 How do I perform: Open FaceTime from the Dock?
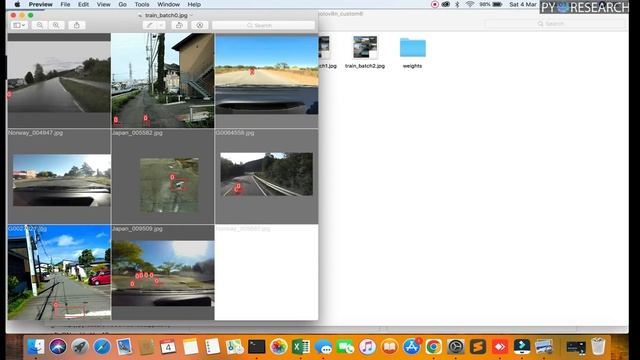(x=345, y=347)
